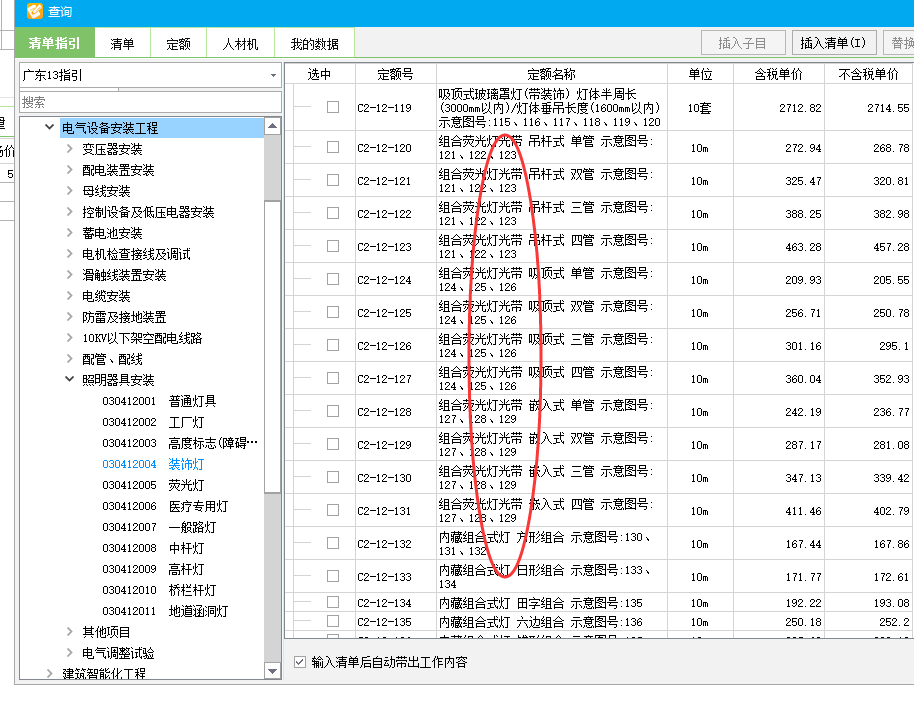
Task: Click tree scrollbar down arrow
Action: (272, 671)
